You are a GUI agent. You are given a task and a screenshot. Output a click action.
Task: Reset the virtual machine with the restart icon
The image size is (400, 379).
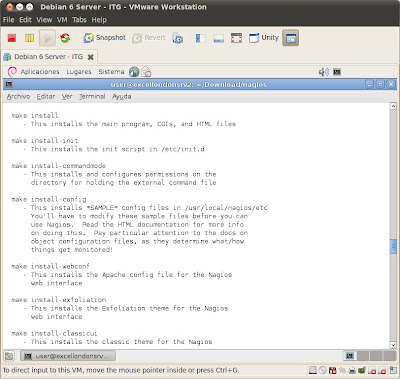65,38
